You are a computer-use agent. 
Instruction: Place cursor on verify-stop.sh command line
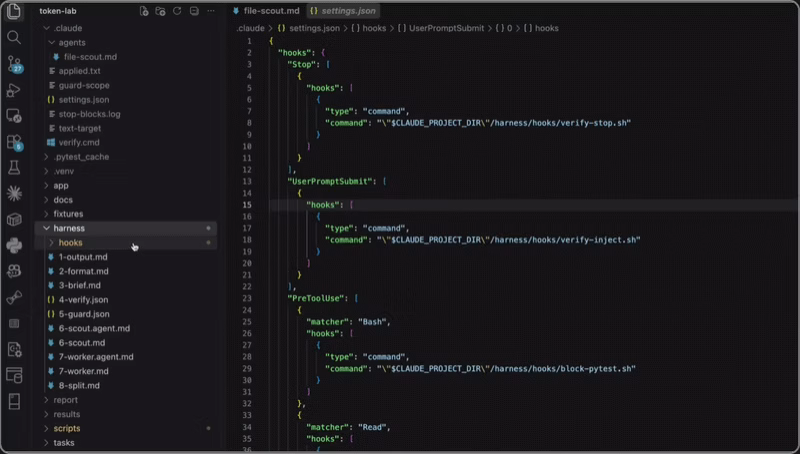[478, 122]
